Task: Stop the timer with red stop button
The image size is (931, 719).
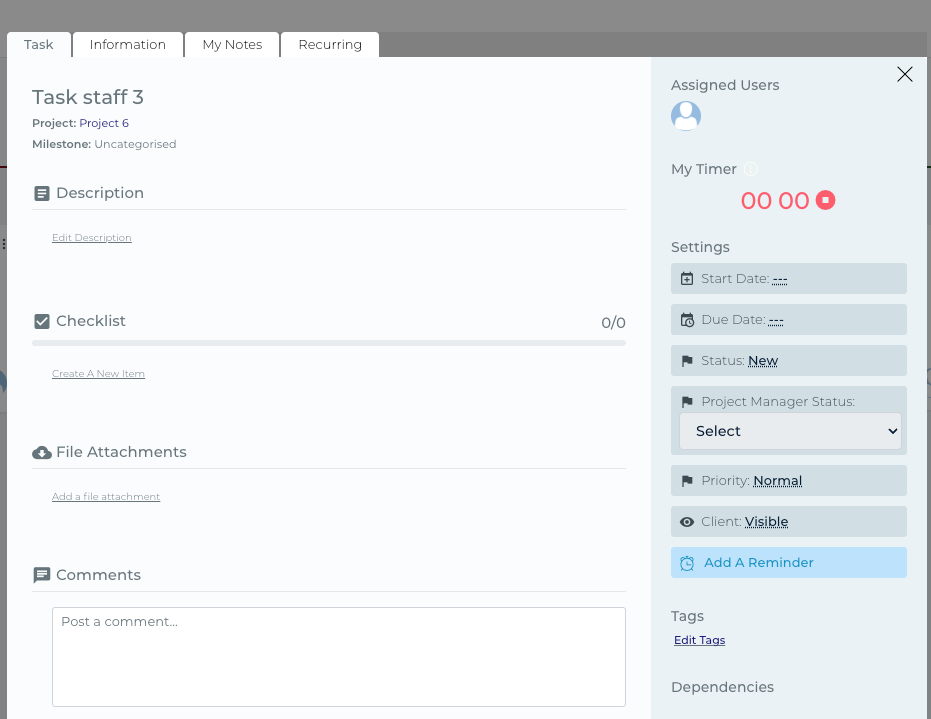Action: [x=825, y=200]
